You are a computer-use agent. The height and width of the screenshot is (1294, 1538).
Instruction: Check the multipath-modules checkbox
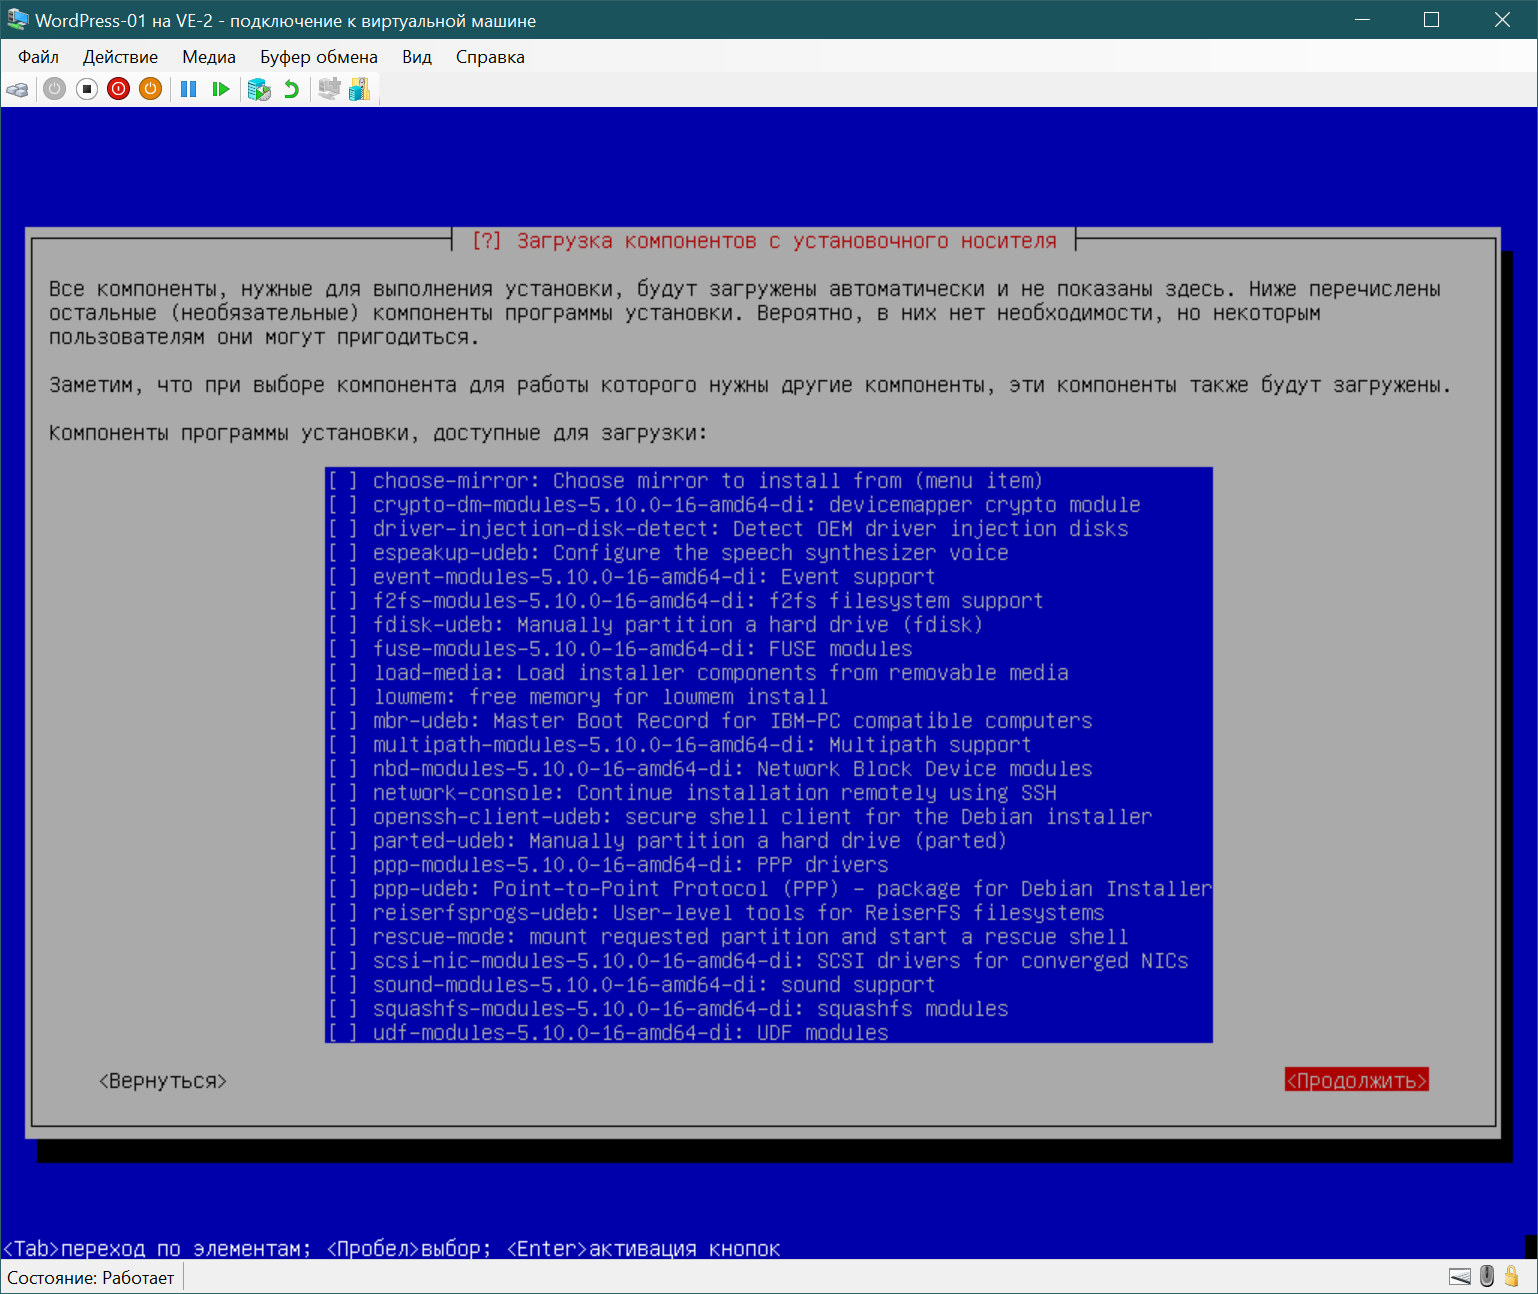[x=343, y=745]
